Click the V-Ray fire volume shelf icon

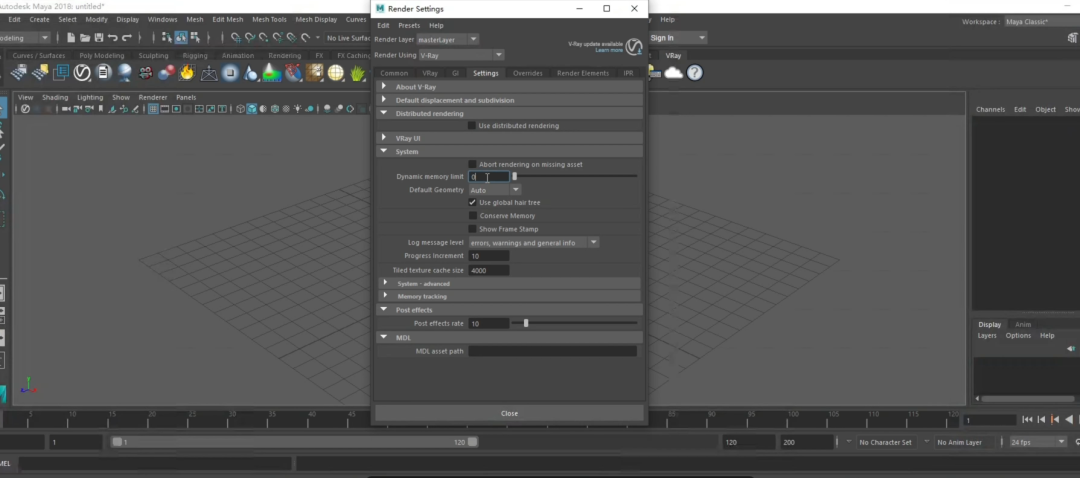[x=187, y=72]
